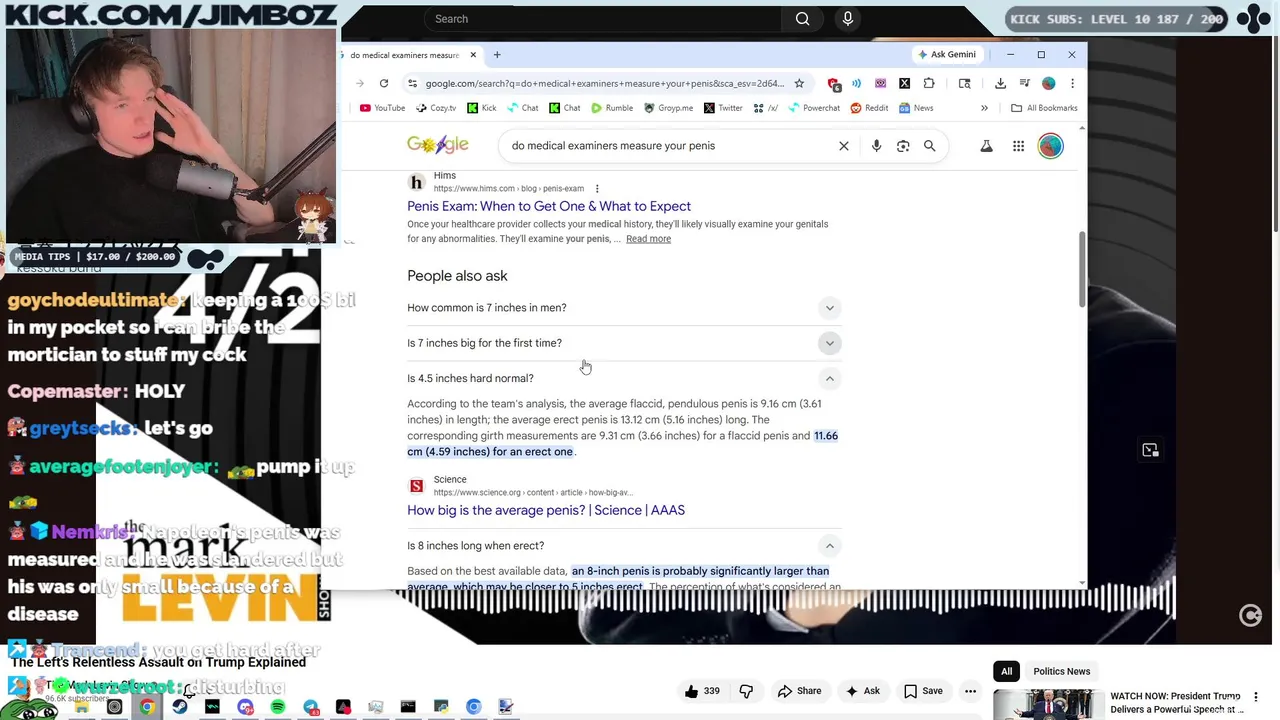This screenshot has height=720, width=1280.
Task: Open Groyp.me bookmark
Action: click(668, 108)
